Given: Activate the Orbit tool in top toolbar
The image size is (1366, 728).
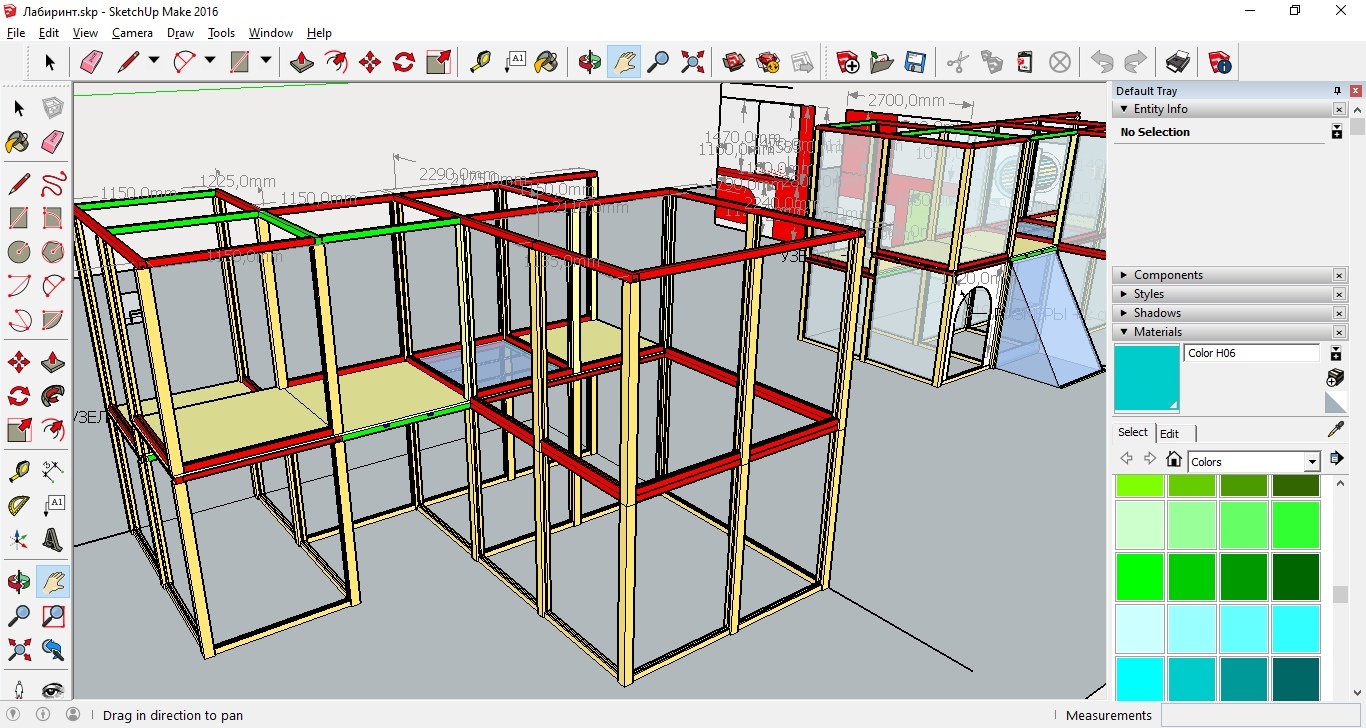Looking at the screenshot, I should click(590, 62).
